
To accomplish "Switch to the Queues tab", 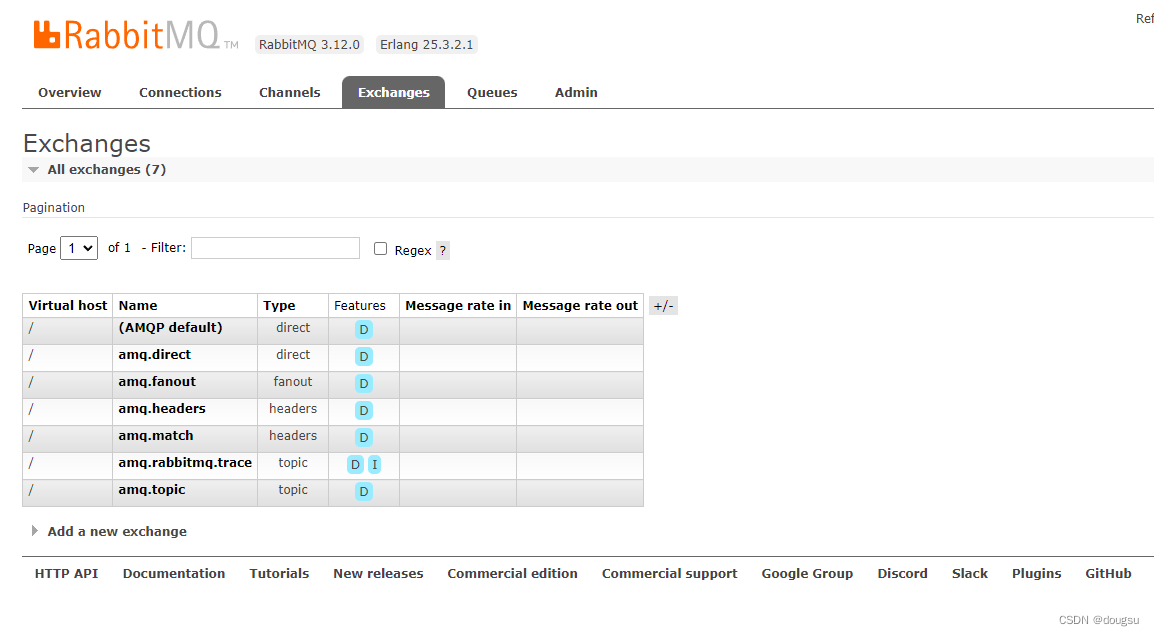I will tap(492, 93).
